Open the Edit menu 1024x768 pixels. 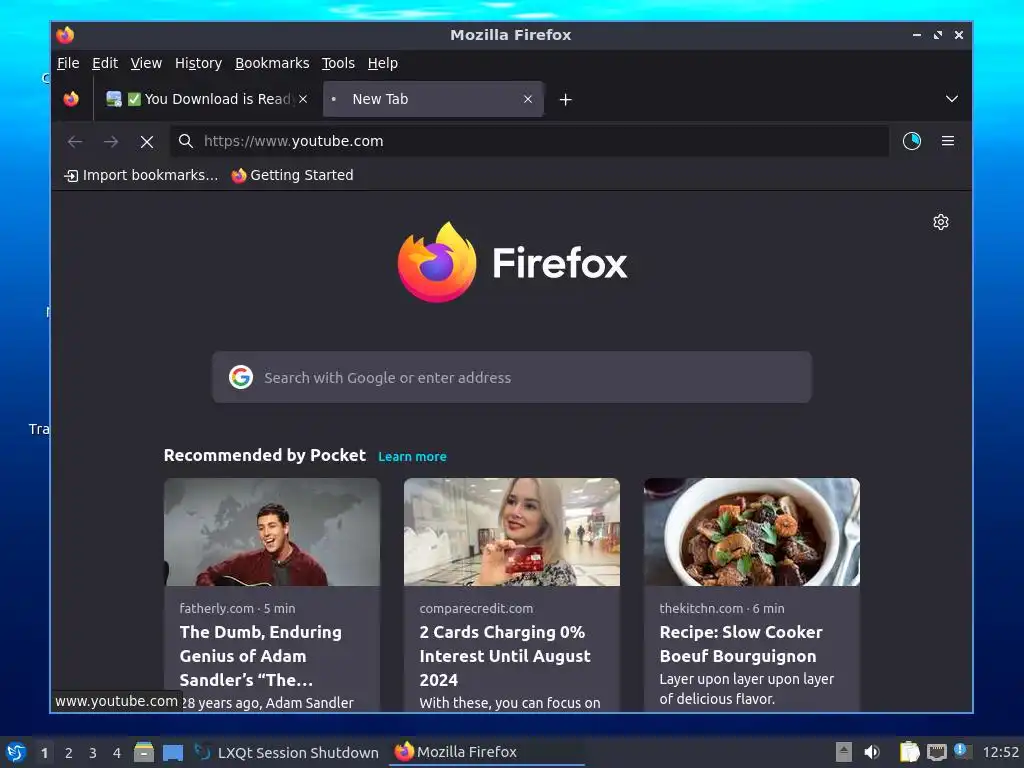(x=104, y=63)
